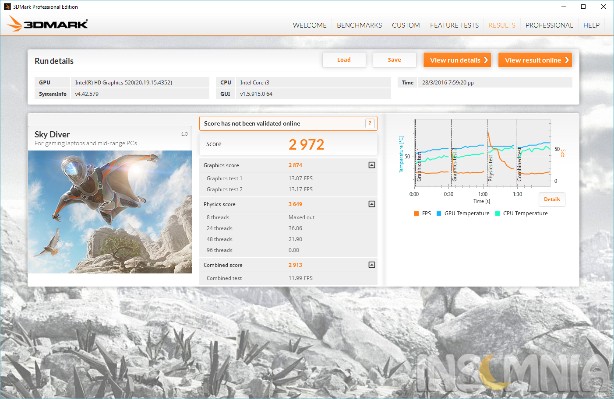This screenshot has width=614, height=399.
Task: Click the Sky Diver preview image
Action: tap(110, 212)
